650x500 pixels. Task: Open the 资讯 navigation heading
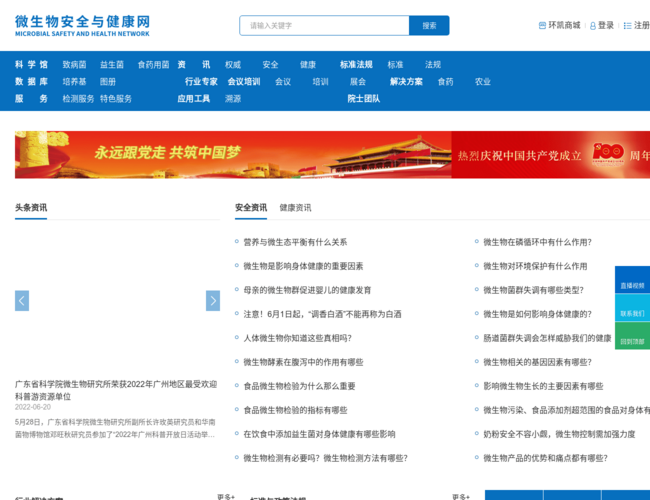click(x=194, y=65)
